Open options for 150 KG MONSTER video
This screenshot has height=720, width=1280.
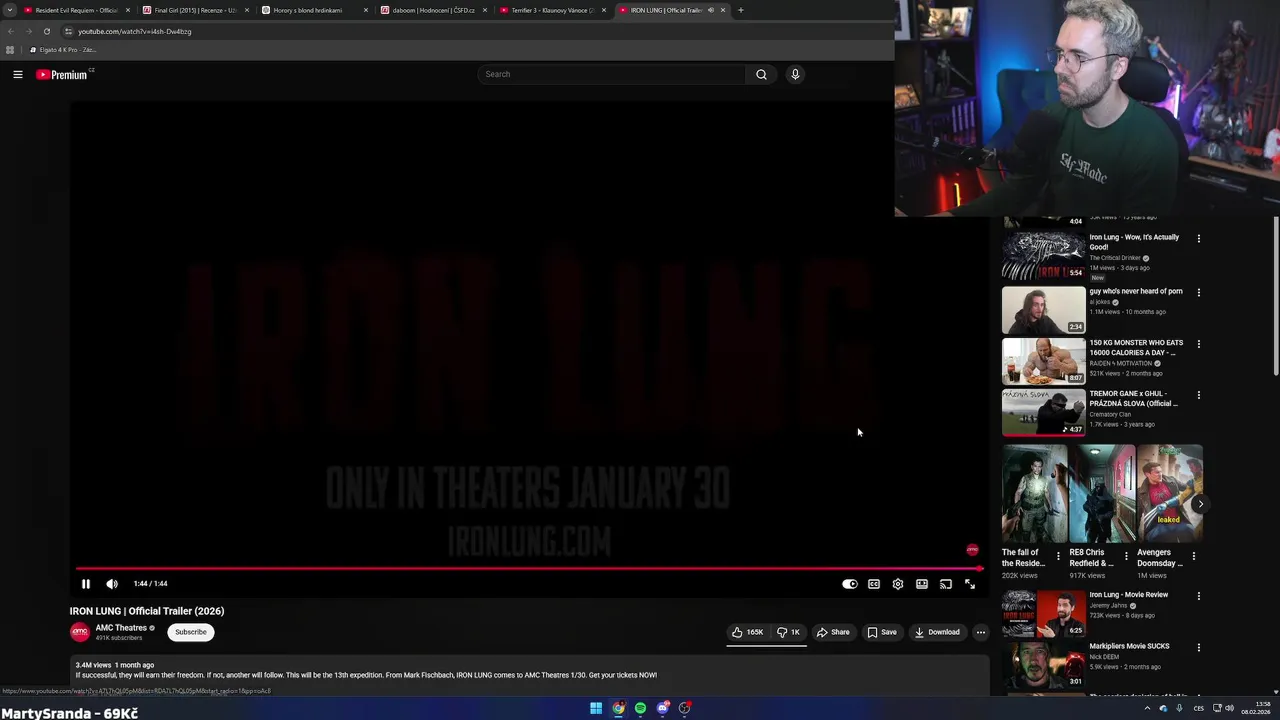[x=1199, y=344]
